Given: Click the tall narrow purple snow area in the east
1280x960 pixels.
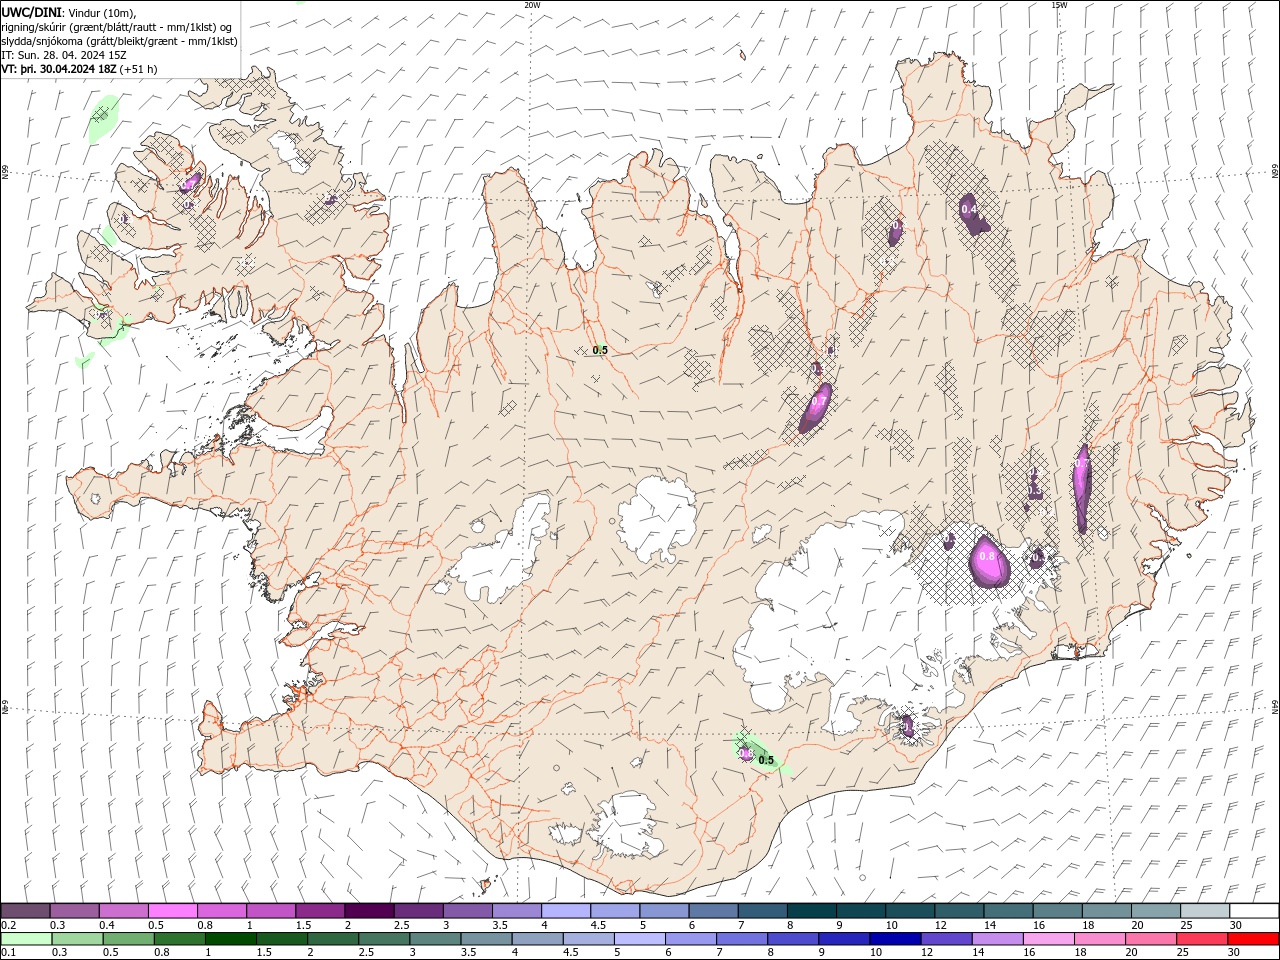Looking at the screenshot, I should coord(1081,488).
